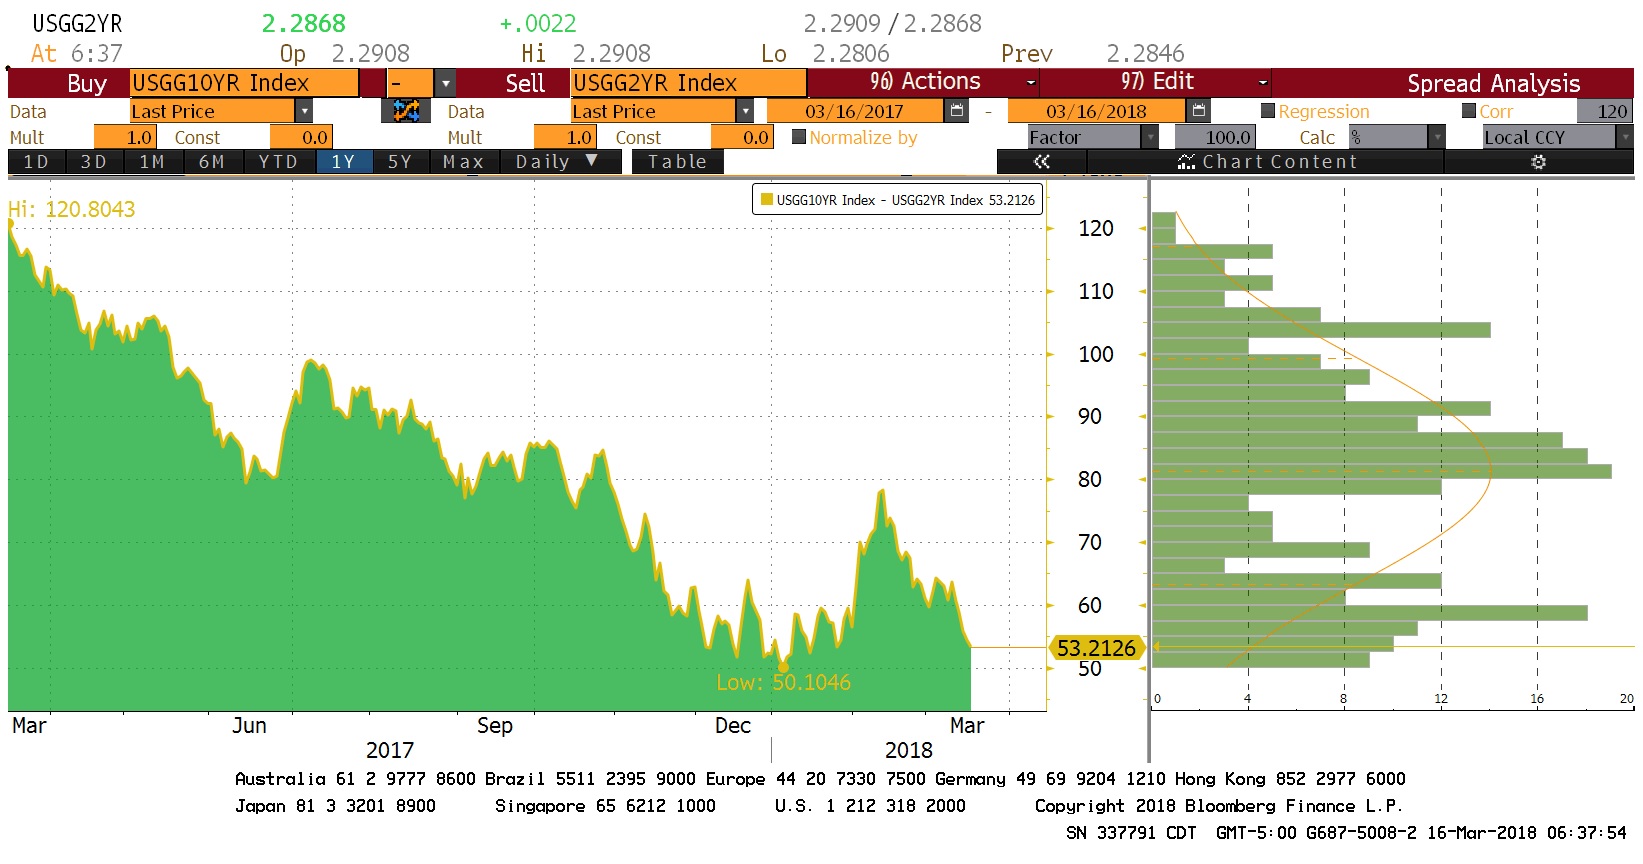Click the USGG2YR ticker header
This screenshot has width=1643, height=864.
click(x=77, y=23)
